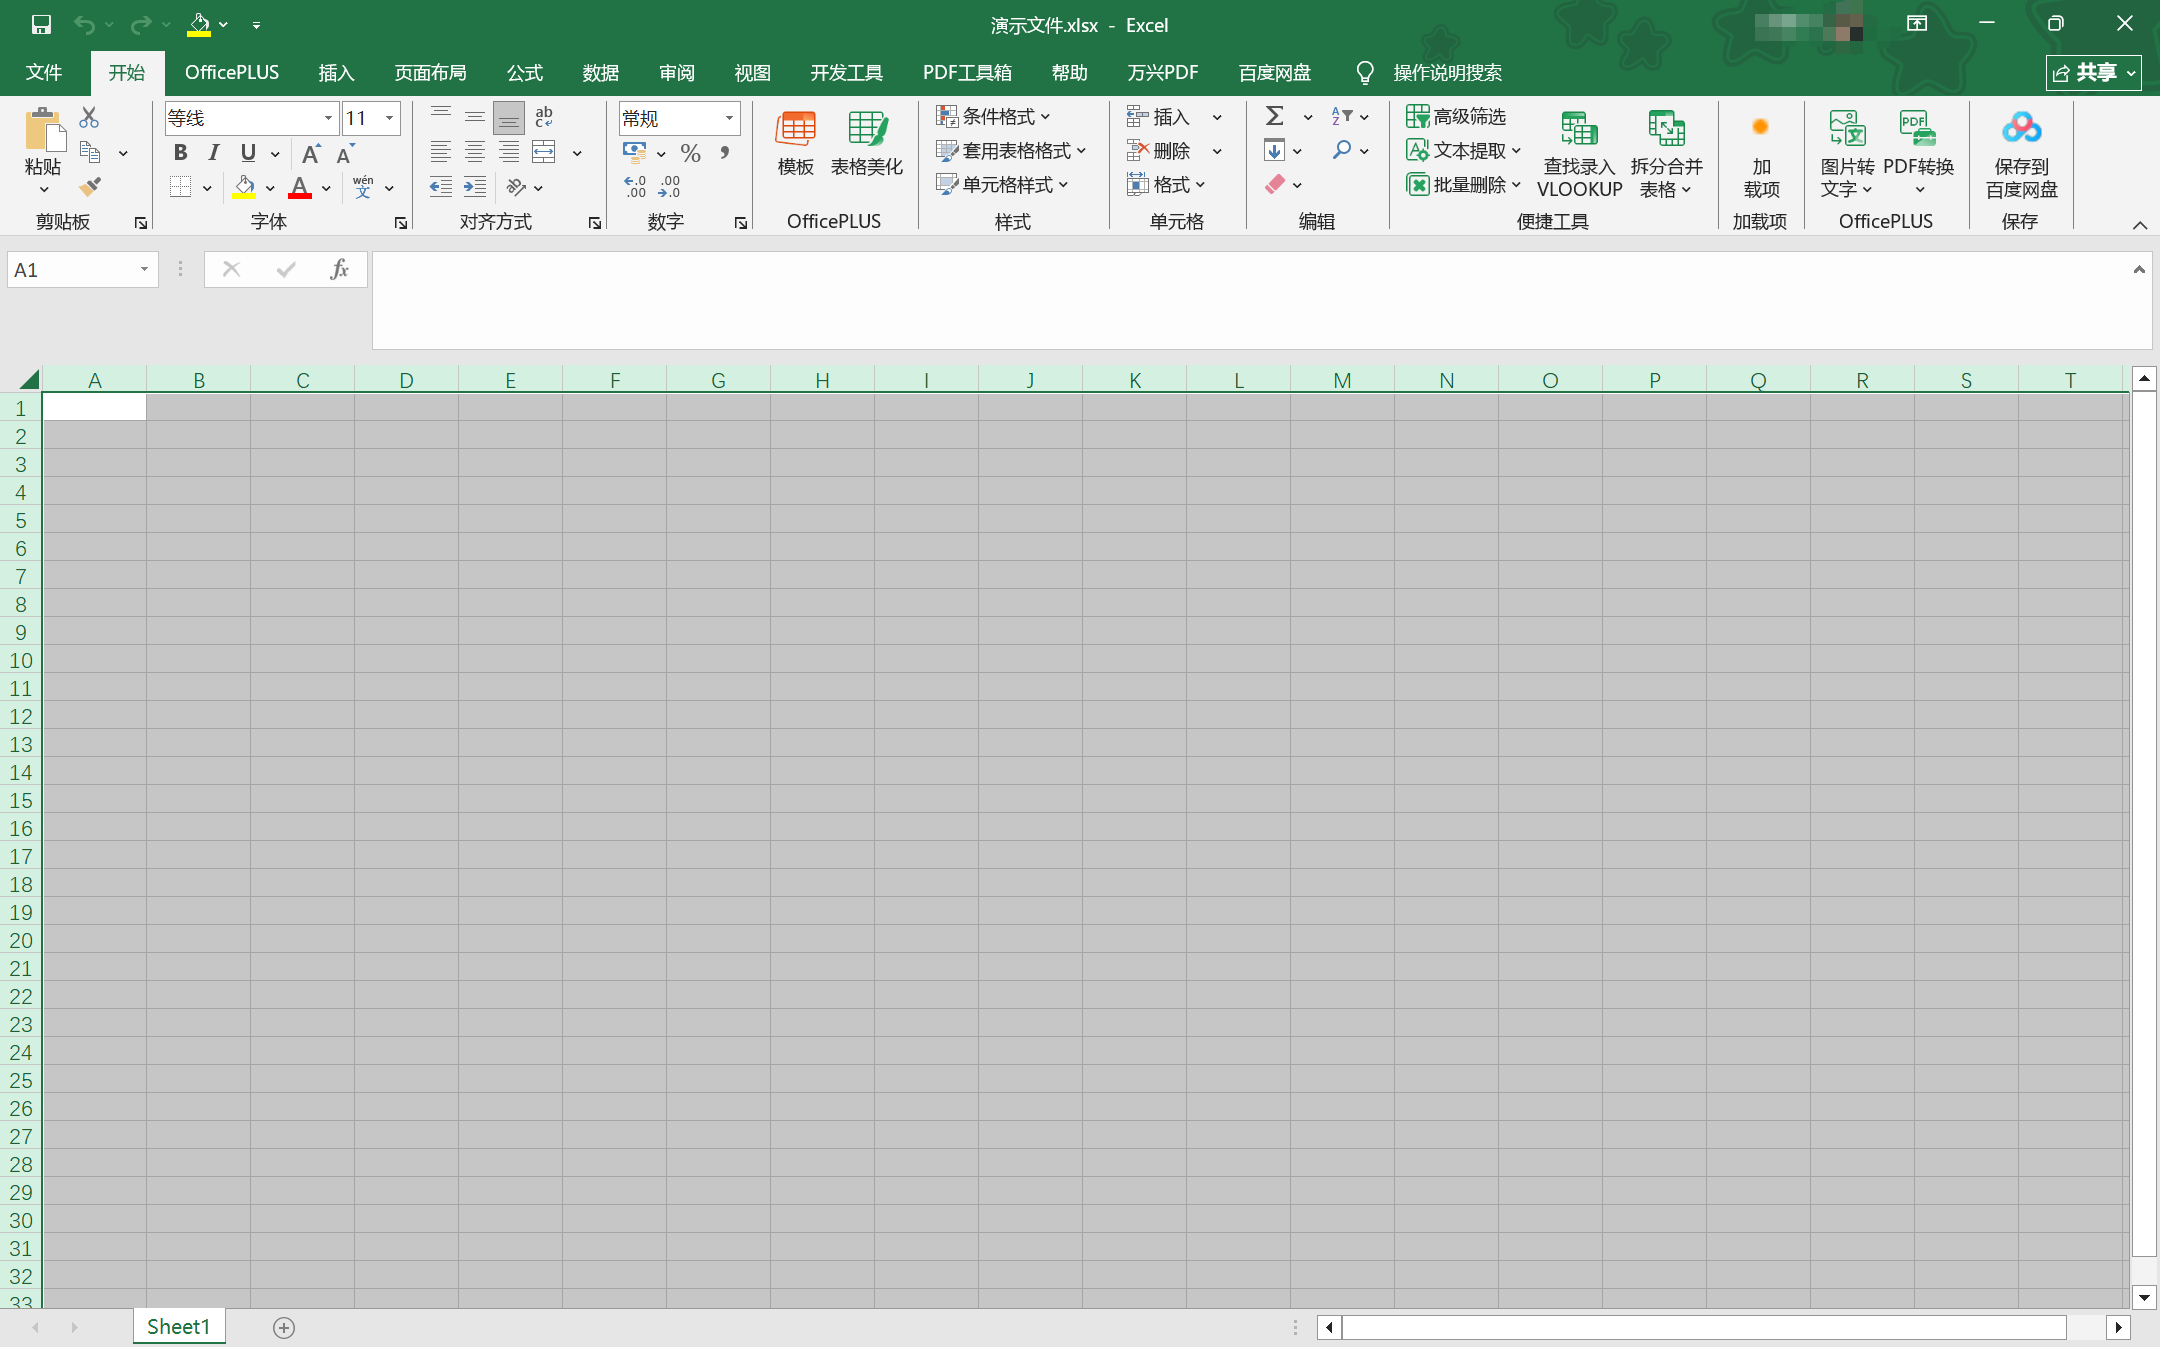Toggle wrap text button
This screenshot has height=1347, width=2160.
pos(544,117)
